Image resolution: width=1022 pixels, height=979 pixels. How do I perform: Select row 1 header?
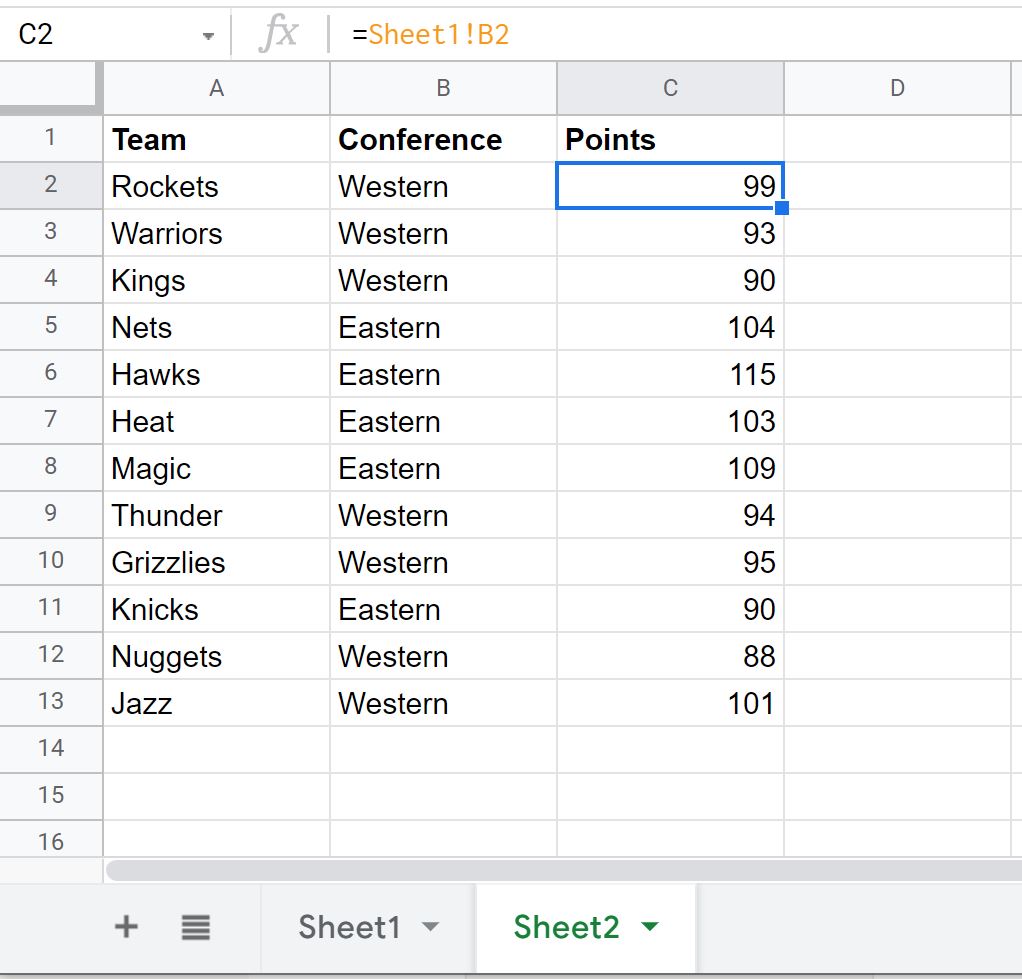51,139
